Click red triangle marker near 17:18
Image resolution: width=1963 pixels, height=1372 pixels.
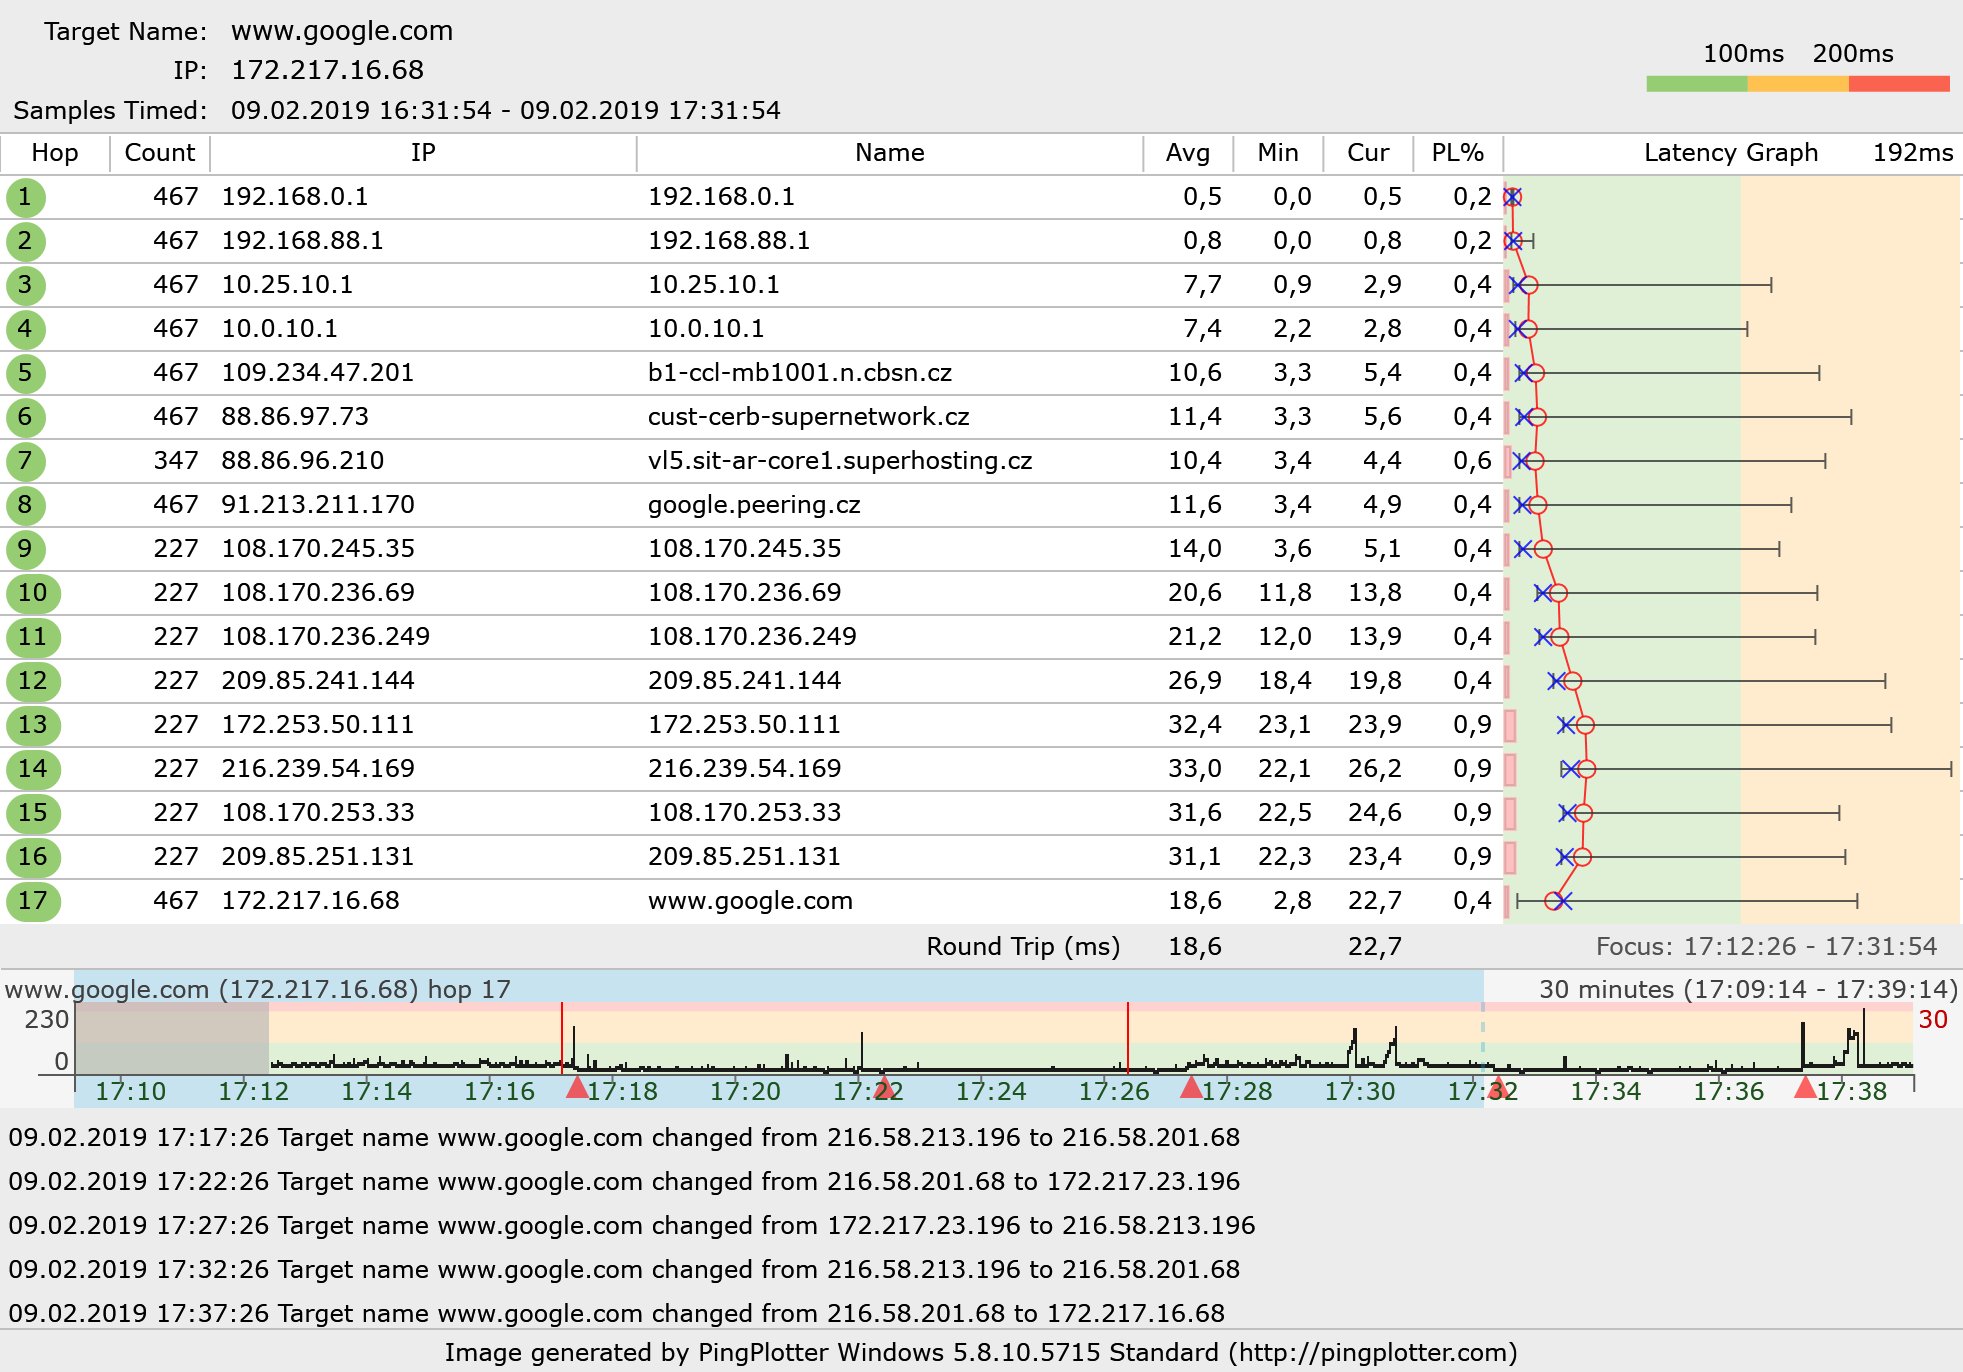[x=577, y=1088]
